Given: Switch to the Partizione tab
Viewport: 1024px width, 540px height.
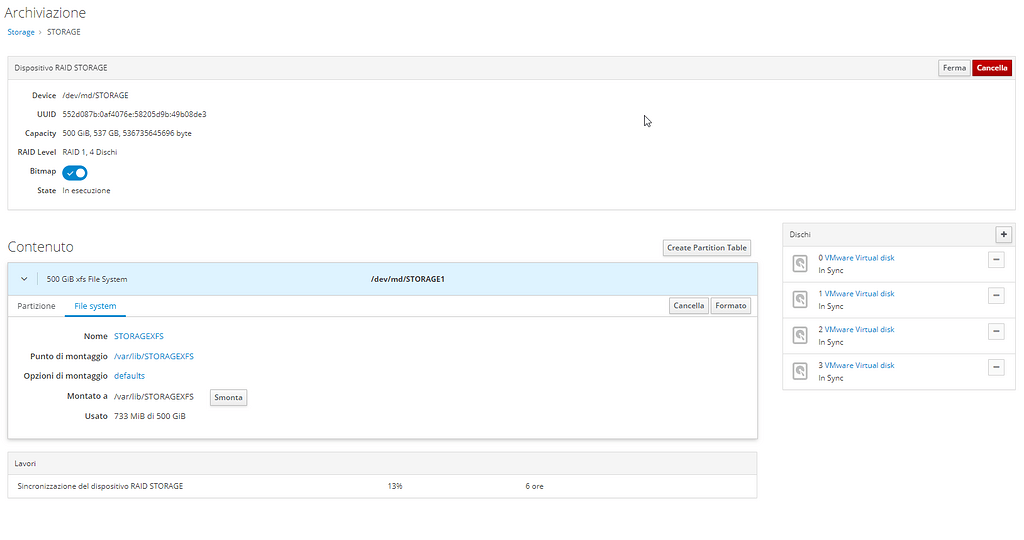Looking at the screenshot, I should [37, 306].
